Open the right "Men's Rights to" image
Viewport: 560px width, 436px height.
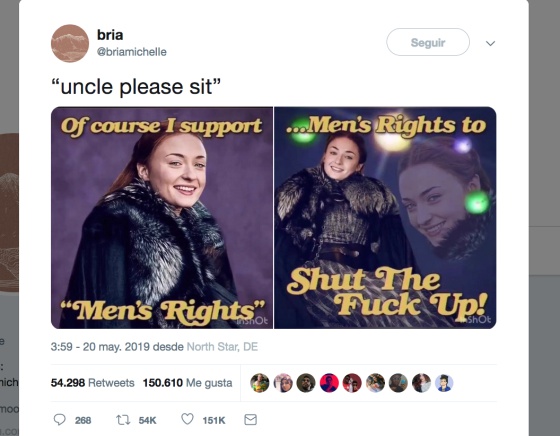[385, 217]
